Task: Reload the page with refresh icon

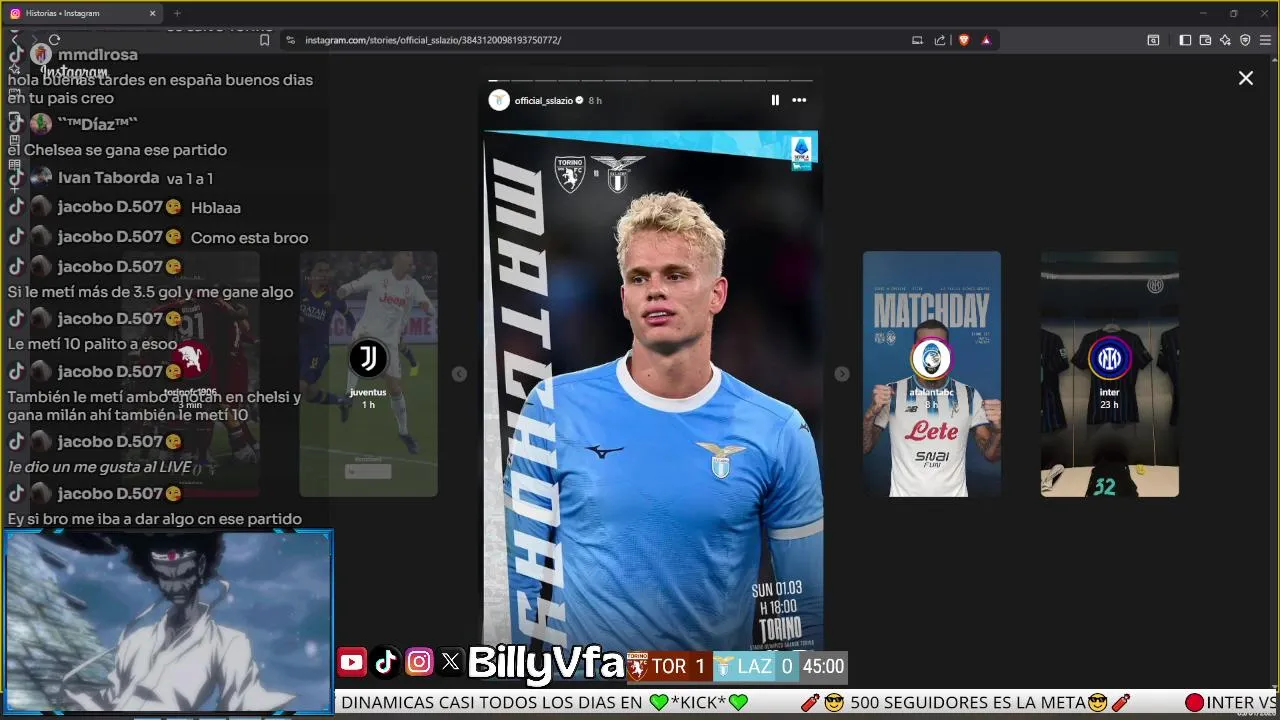Action: point(54,40)
